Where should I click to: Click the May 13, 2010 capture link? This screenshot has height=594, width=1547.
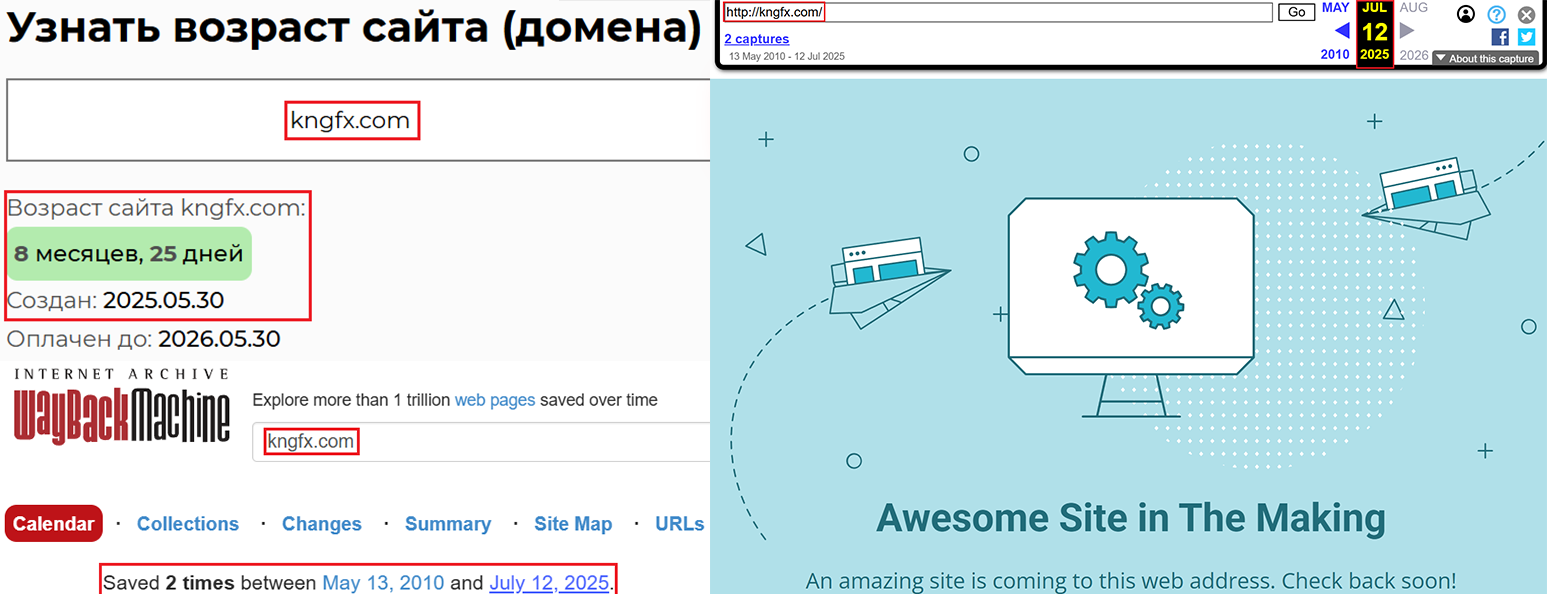(x=382, y=583)
